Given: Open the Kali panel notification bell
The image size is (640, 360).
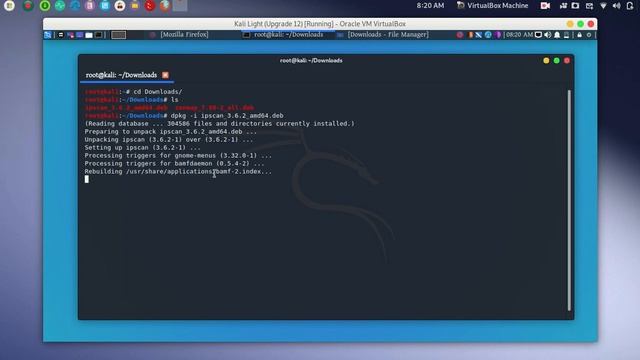Looking at the screenshot, I should click(x=557, y=35).
